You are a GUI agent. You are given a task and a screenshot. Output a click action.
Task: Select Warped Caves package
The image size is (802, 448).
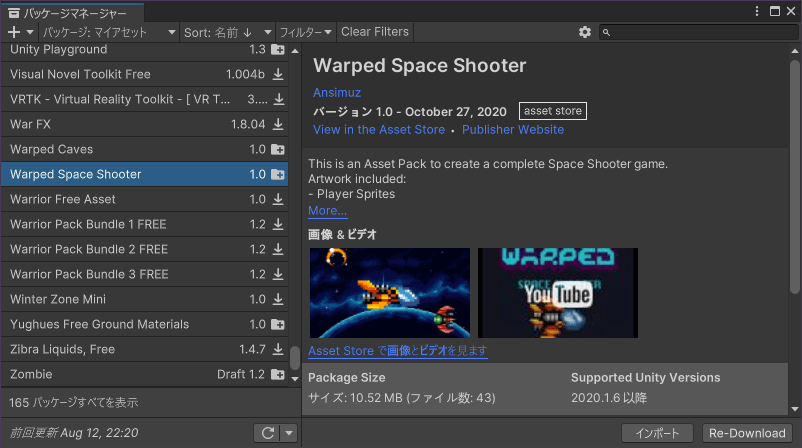point(145,149)
